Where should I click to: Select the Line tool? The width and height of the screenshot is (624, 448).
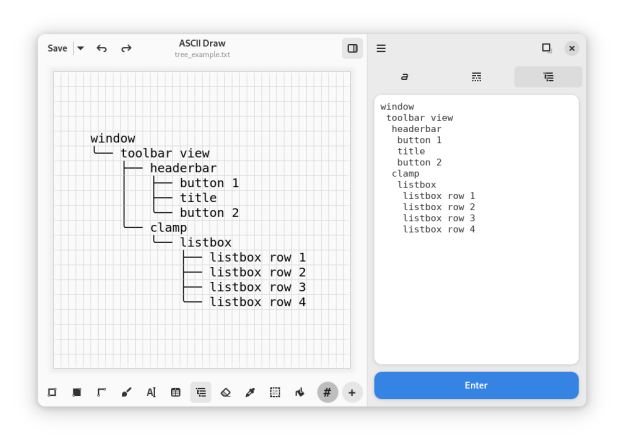point(101,393)
